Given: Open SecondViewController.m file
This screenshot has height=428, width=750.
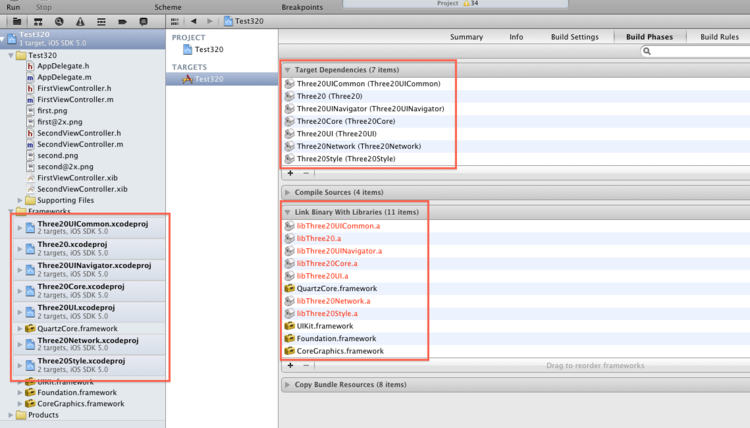Looking at the screenshot, I should click(x=80, y=144).
